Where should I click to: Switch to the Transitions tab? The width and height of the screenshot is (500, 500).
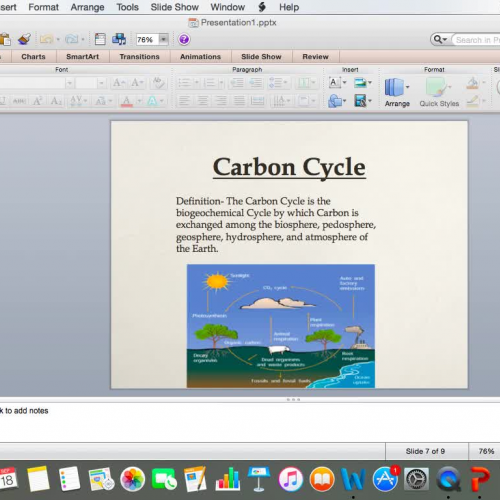pos(139,57)
